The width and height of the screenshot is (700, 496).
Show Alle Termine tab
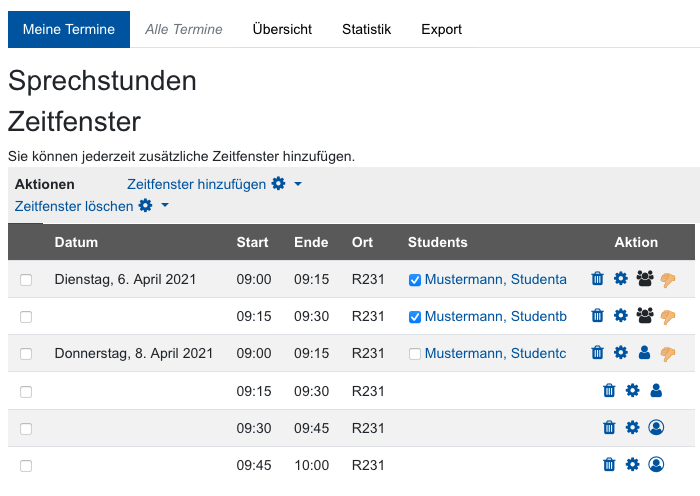tap(184, 29)
